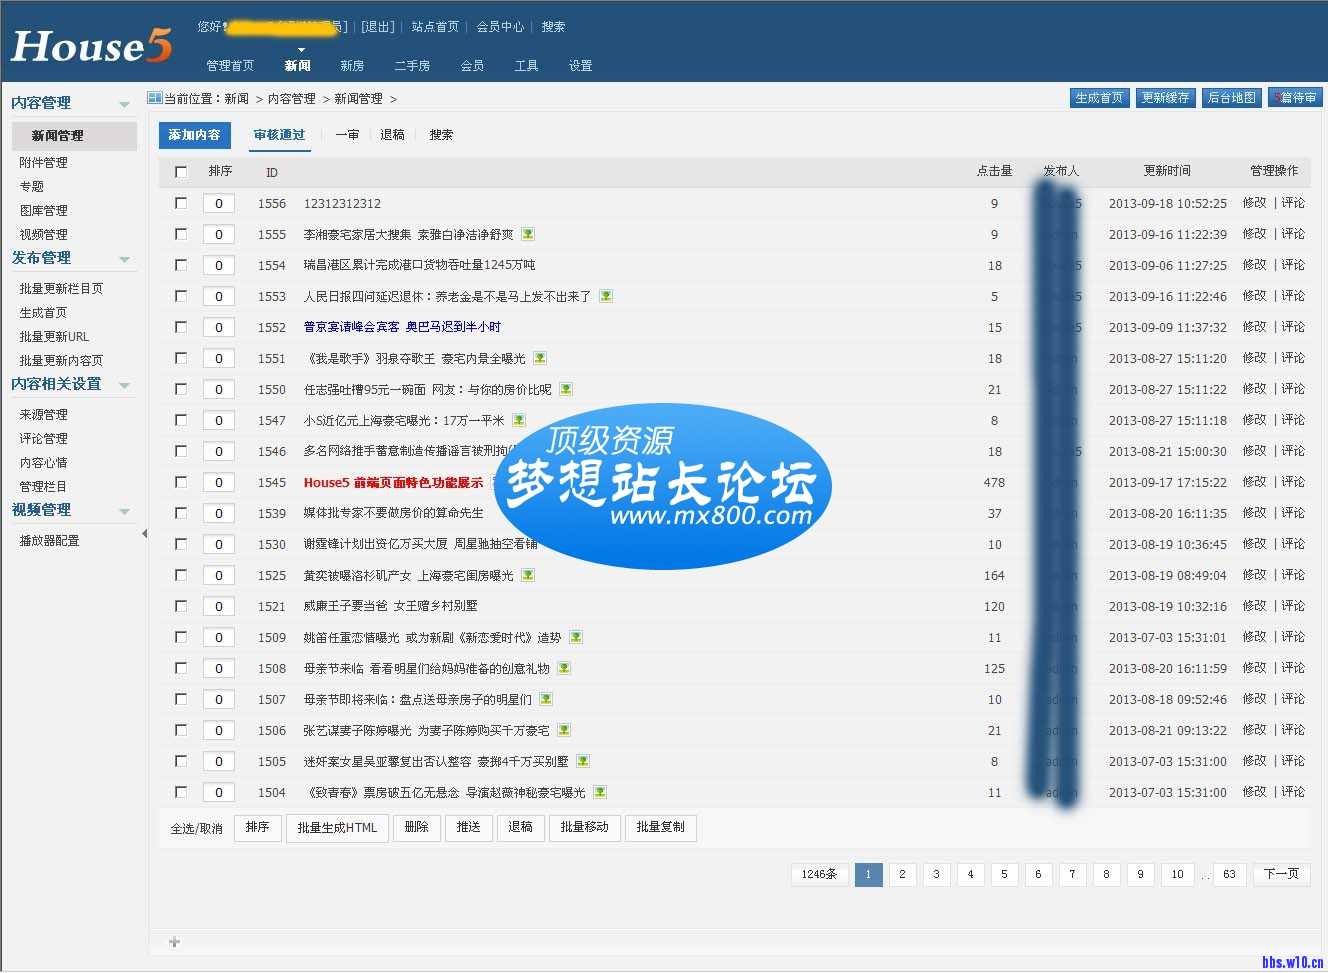This screenshot has height=973, width=1328.
Task: Click the sort order field for ID 1554
Action: point(219,265)
